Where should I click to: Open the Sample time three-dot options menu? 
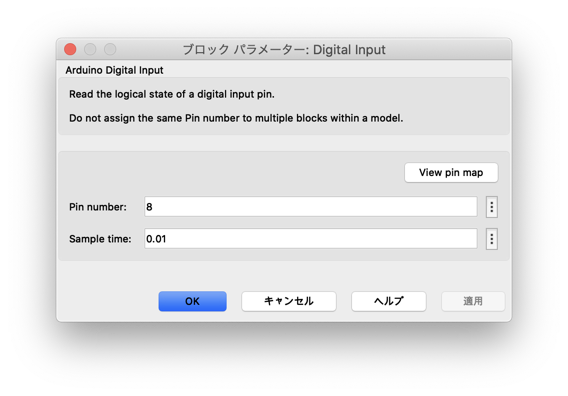492,239
